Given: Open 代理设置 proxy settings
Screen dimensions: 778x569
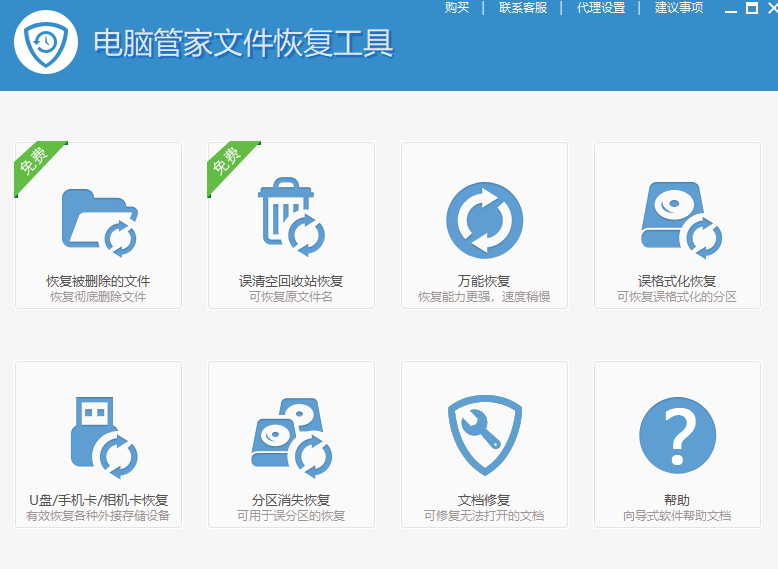Looking at the screenshot, I should [x=601, y=8].
